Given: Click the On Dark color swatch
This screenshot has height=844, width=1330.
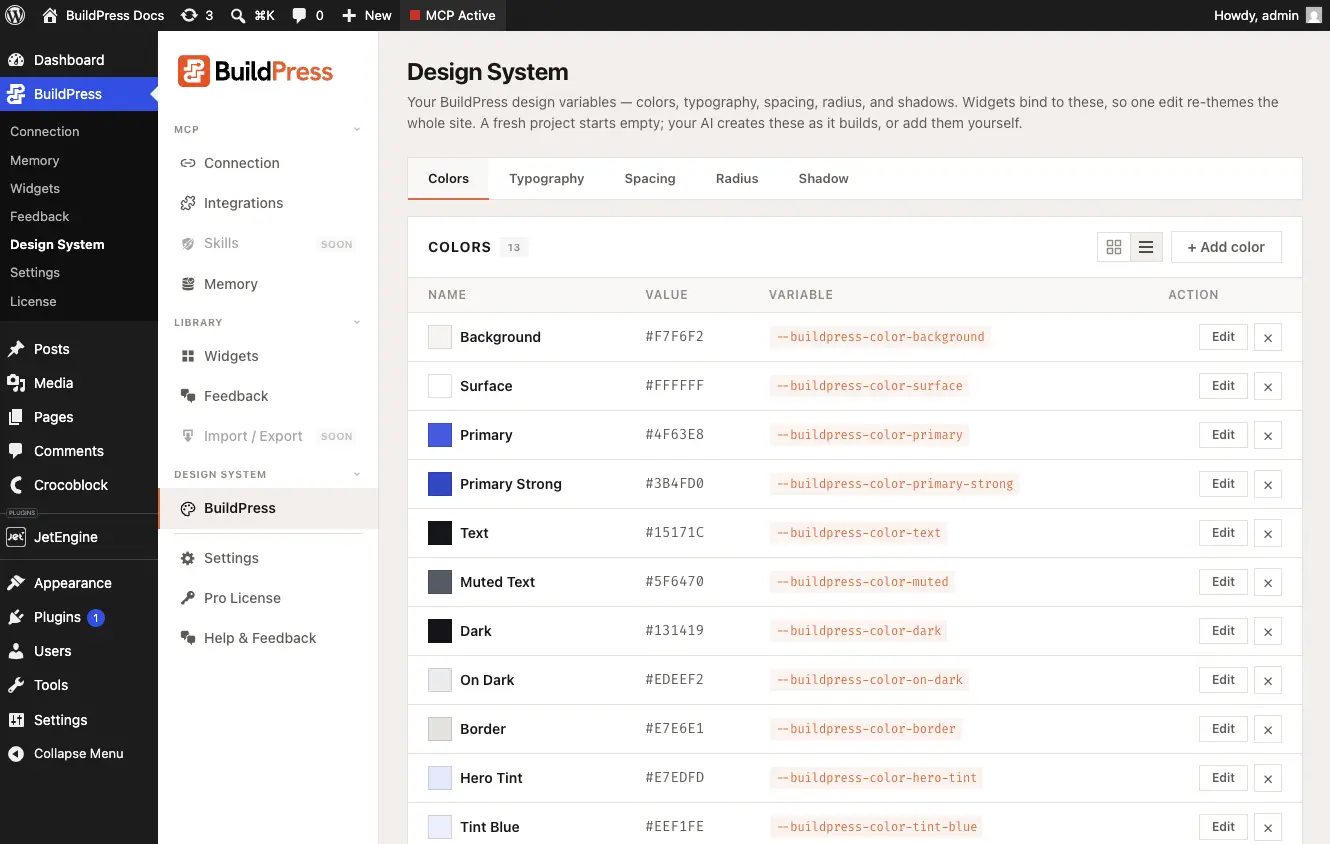Looking at the screenshot, I should click(x=440, y=680).
